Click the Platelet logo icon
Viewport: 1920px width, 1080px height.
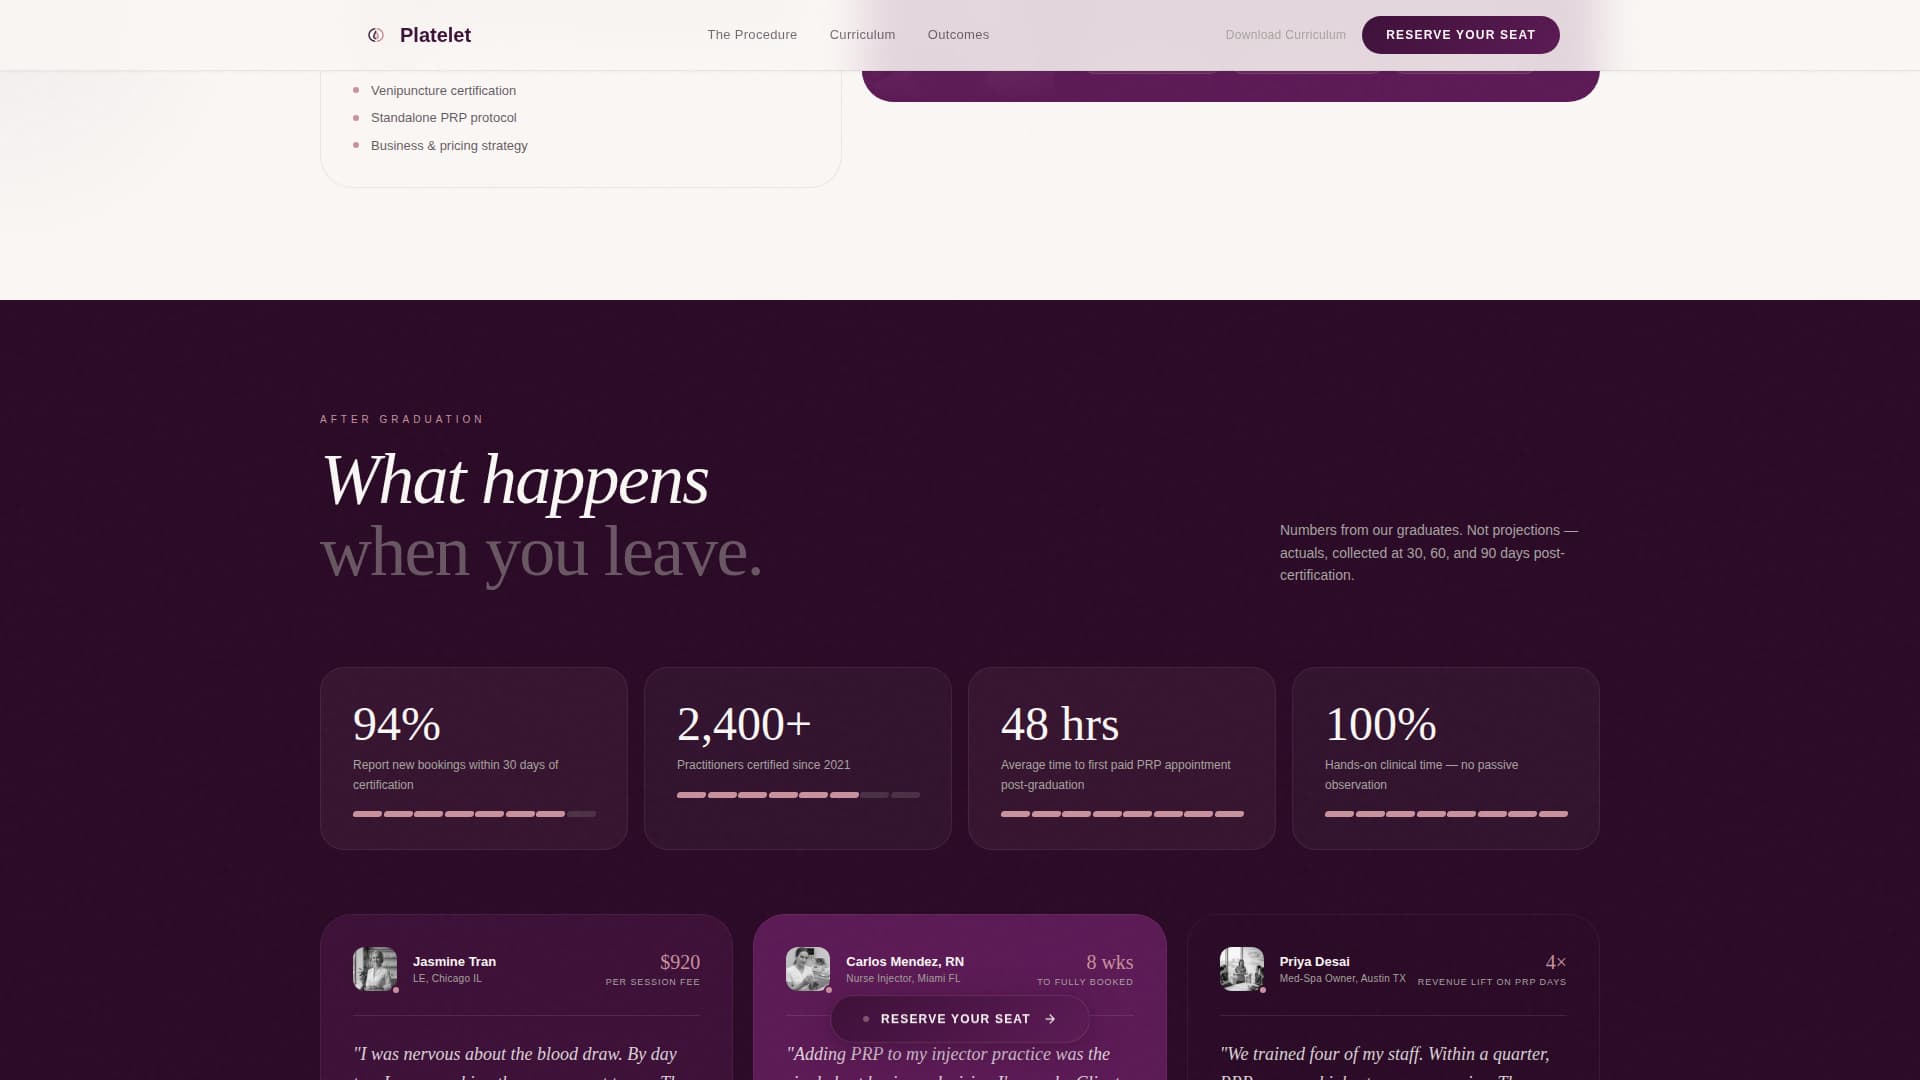pos(375,35)
